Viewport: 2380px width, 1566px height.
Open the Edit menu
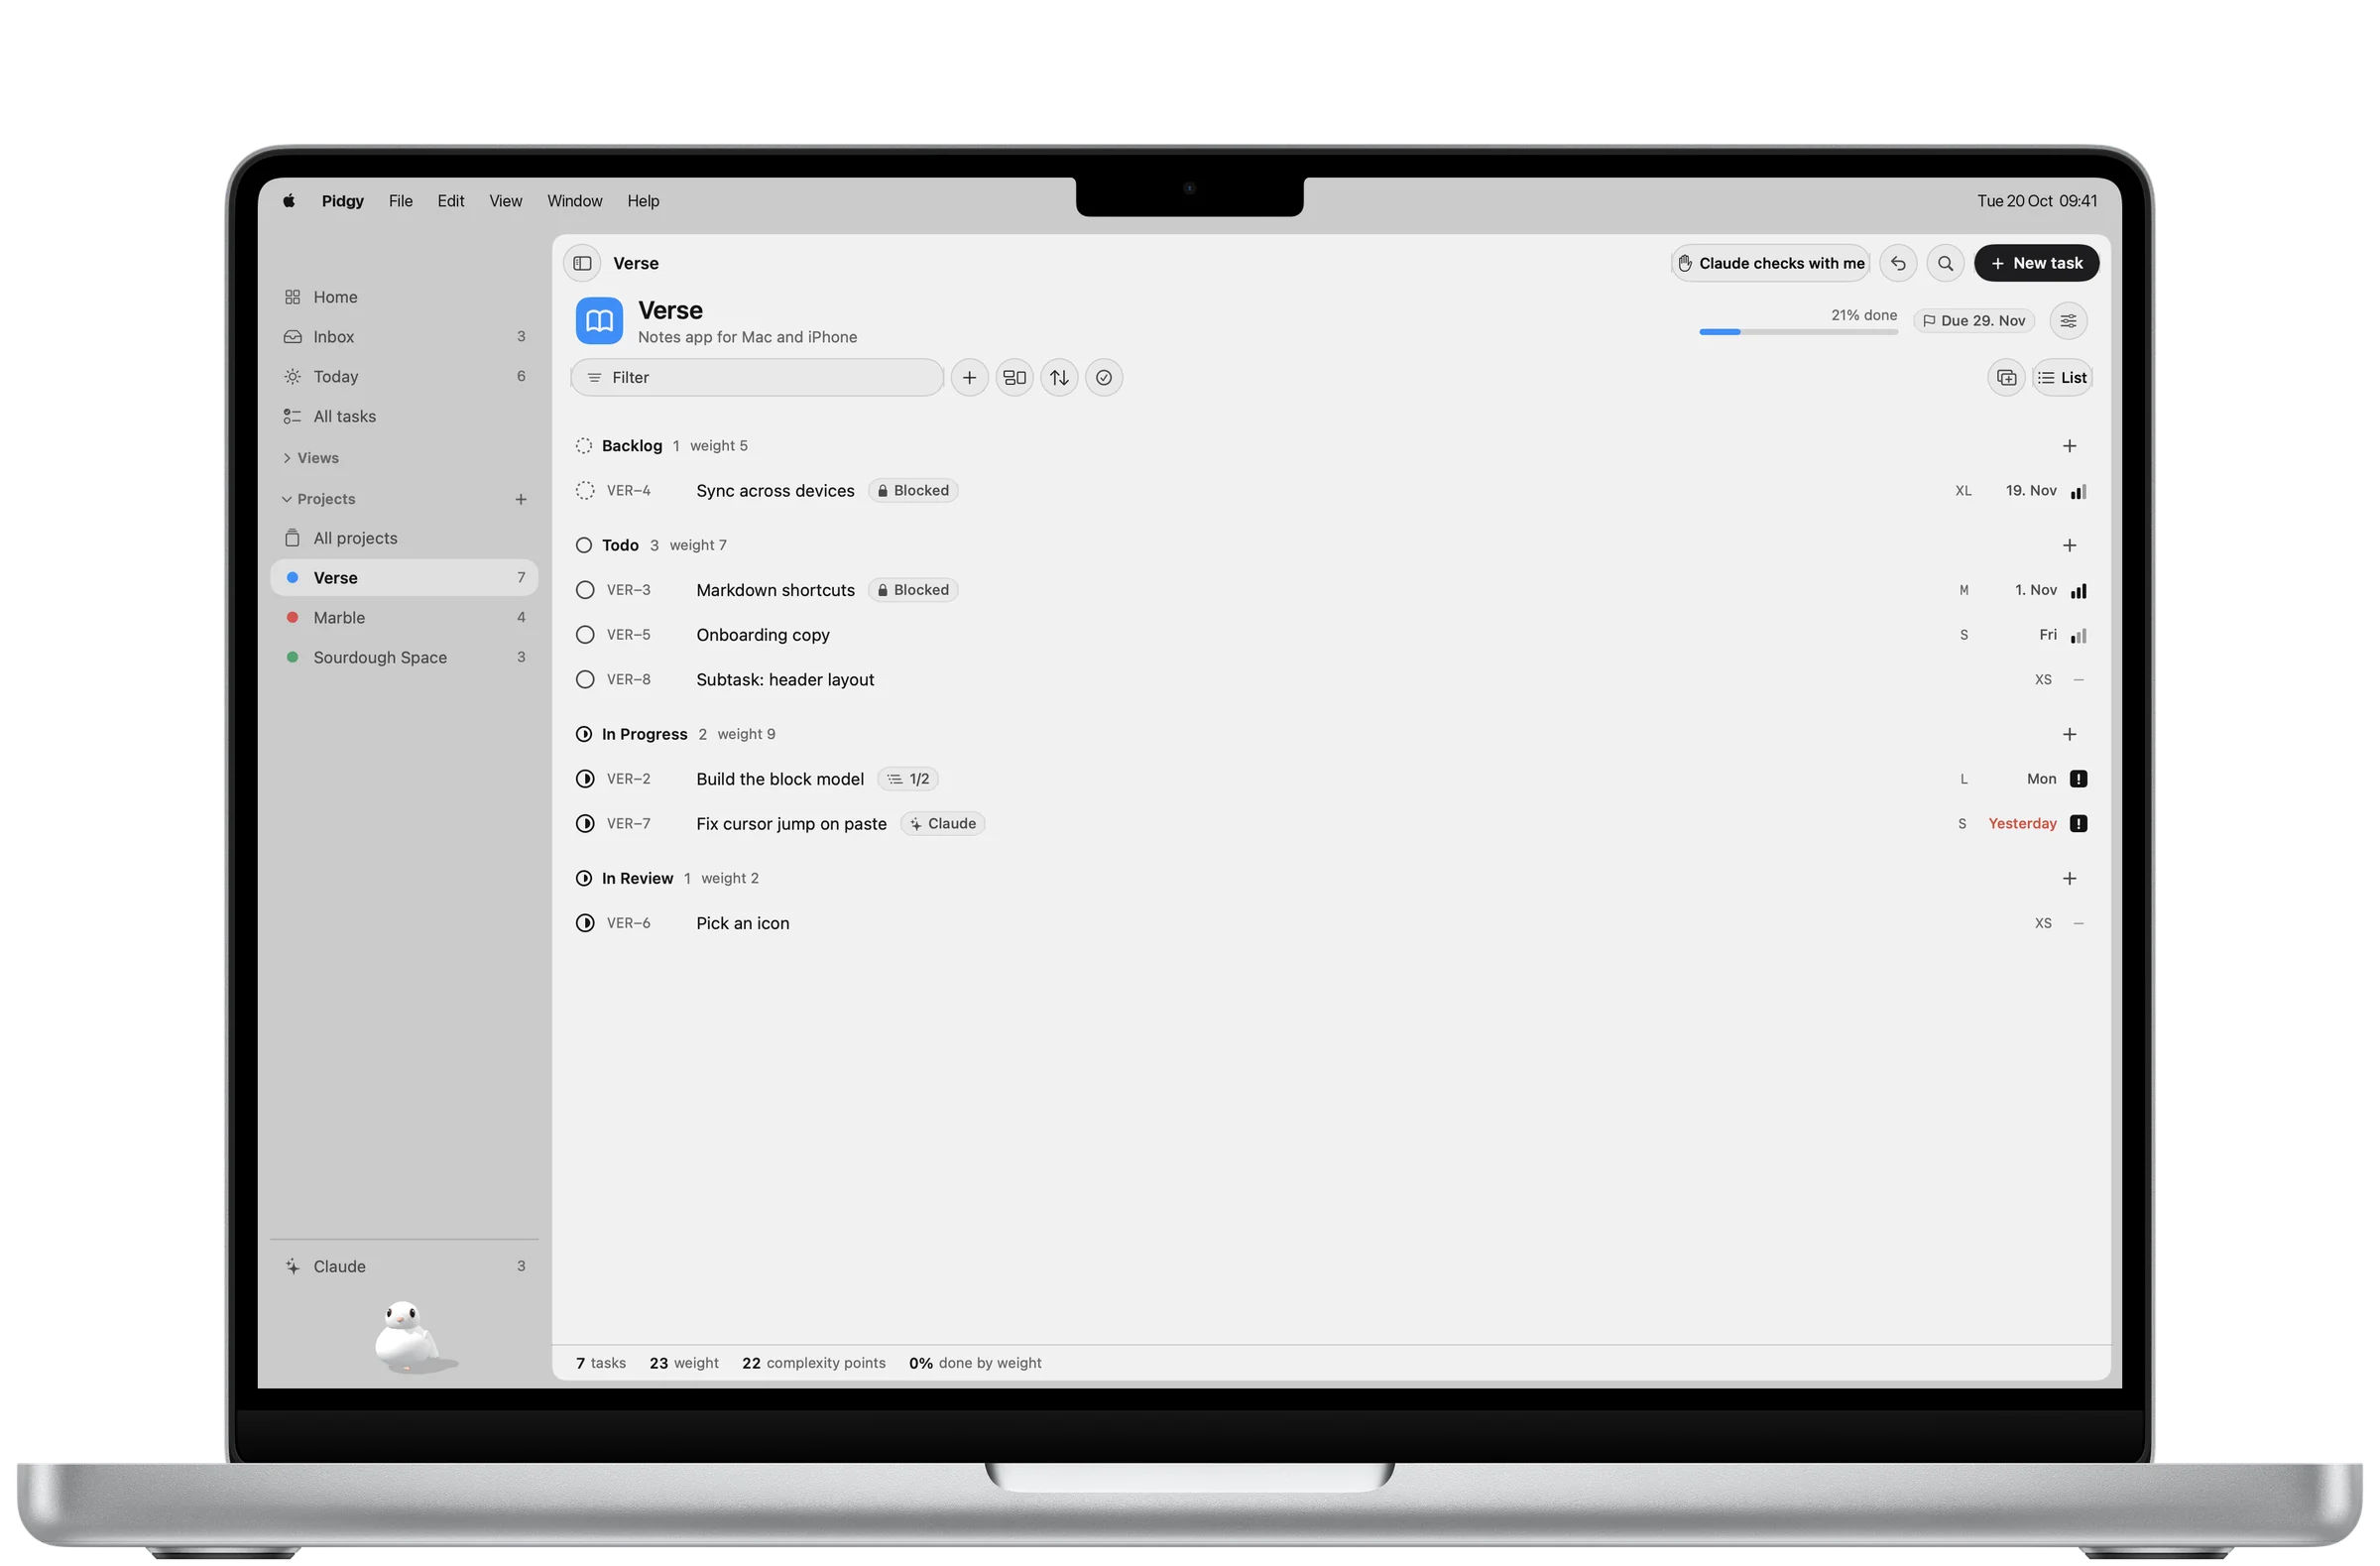451,201
